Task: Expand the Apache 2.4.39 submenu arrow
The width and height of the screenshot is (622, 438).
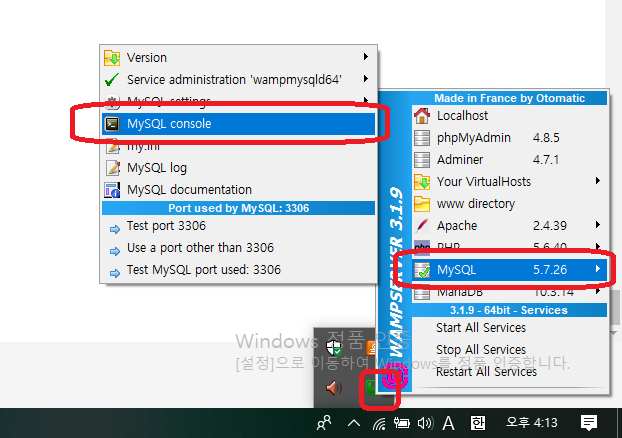Action: pos(598,225)
